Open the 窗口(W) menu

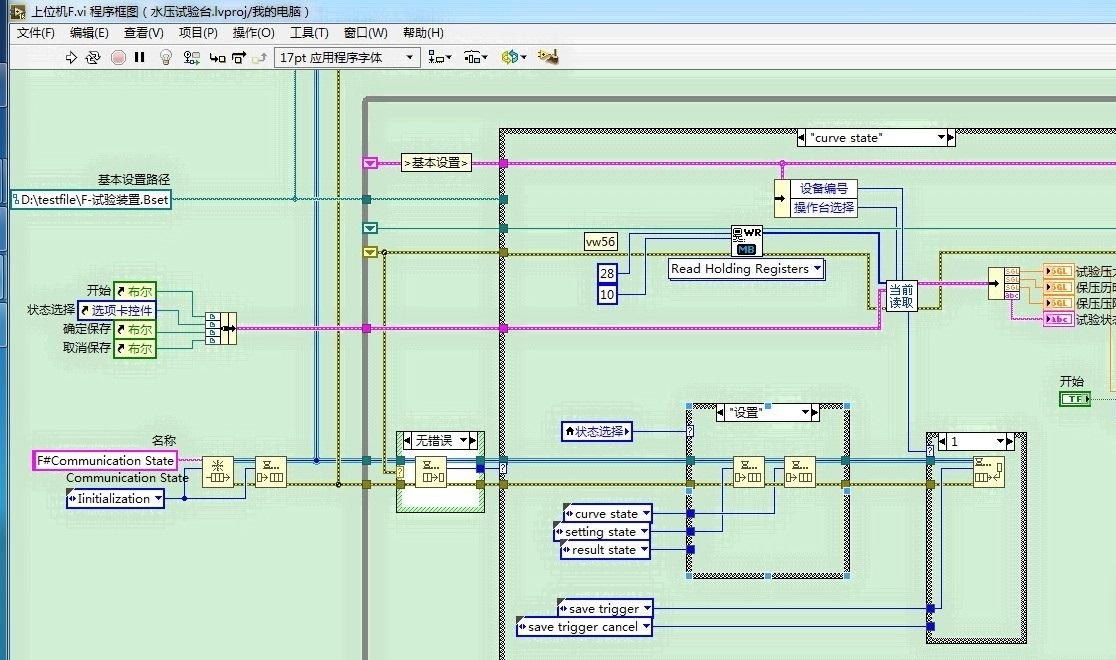coord(365,33)
